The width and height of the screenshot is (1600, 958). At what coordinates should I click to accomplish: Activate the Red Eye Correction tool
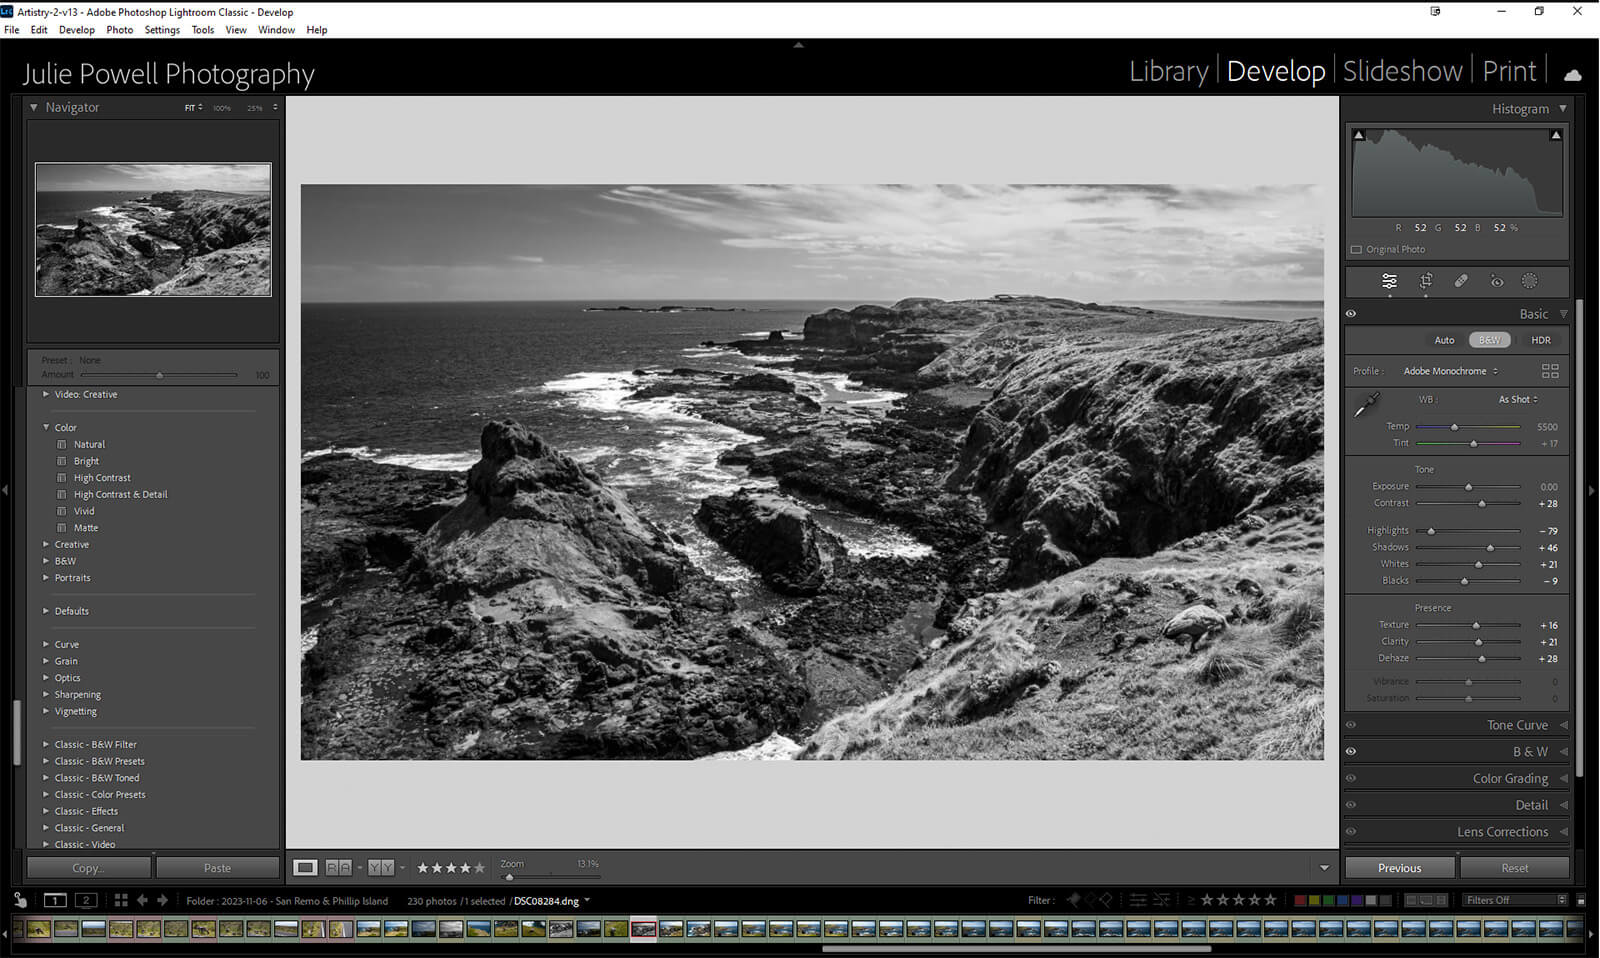click(1496, 282)
